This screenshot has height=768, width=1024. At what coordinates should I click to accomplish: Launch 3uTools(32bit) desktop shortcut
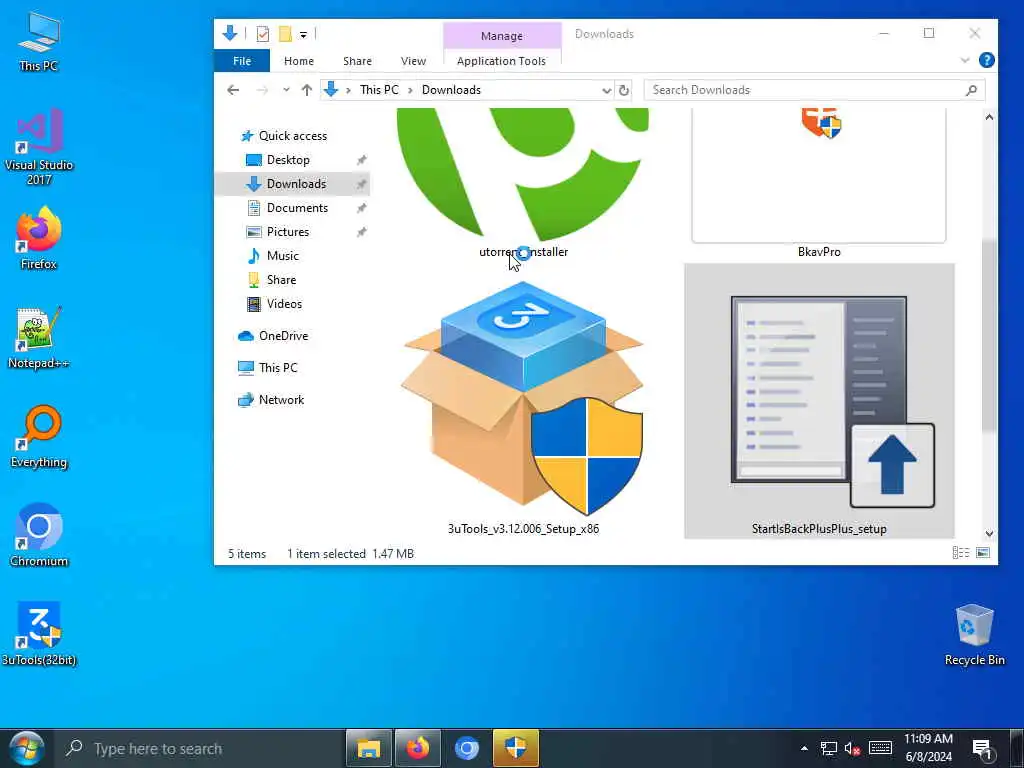(39, 633)
